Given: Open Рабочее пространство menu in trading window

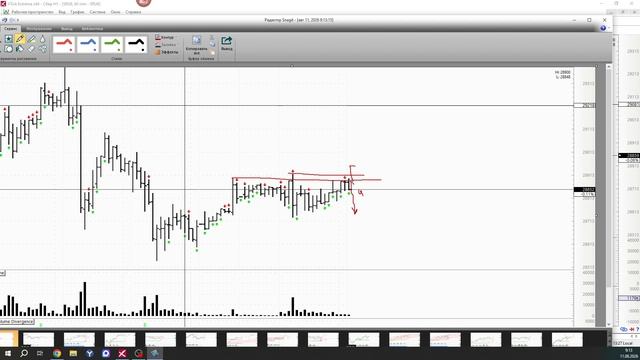Looking at the screenshot, I should click(32, 12).
